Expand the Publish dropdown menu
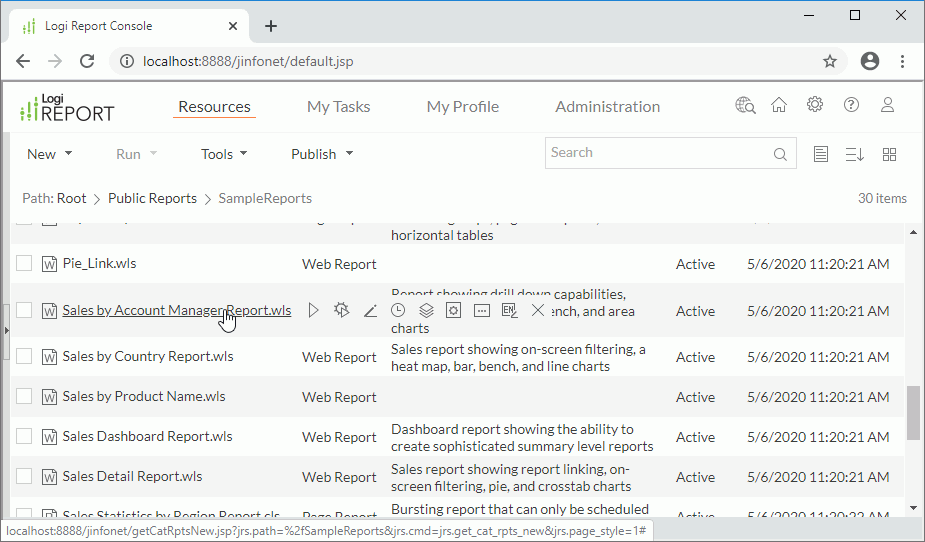 tap(322, 154)
